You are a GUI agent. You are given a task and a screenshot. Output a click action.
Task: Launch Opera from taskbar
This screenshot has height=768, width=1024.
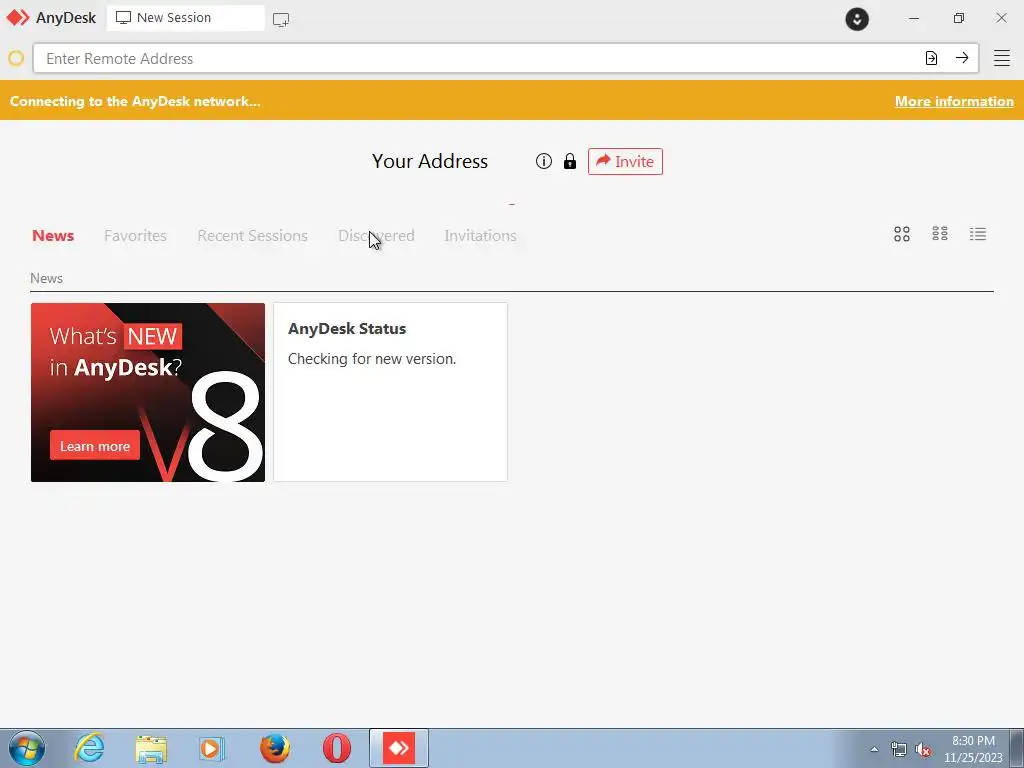point(337,748)
